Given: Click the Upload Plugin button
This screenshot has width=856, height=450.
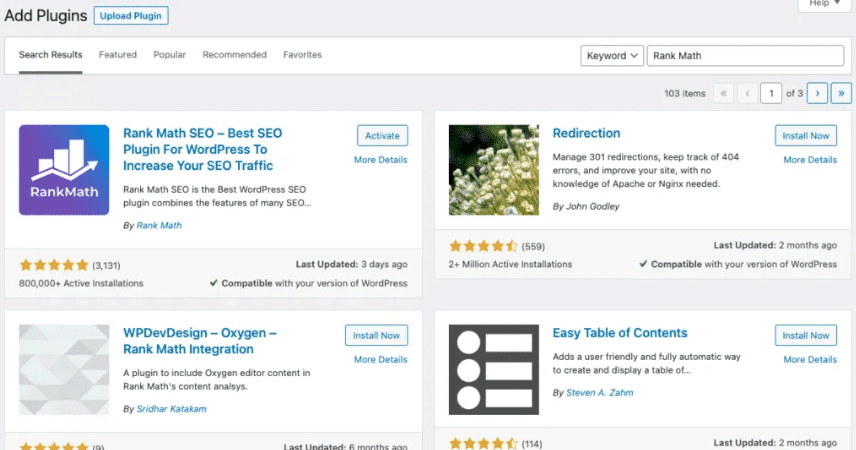Looking at the screenshot, I should point(131,16).
